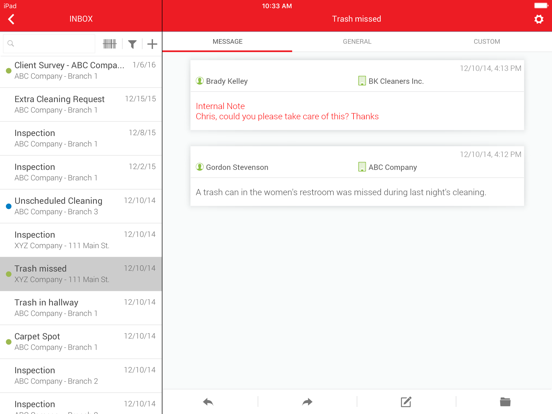Switch to the GENERAL tab
The height and width of the screenshot is (414, 552).
(x=357, y=42)
